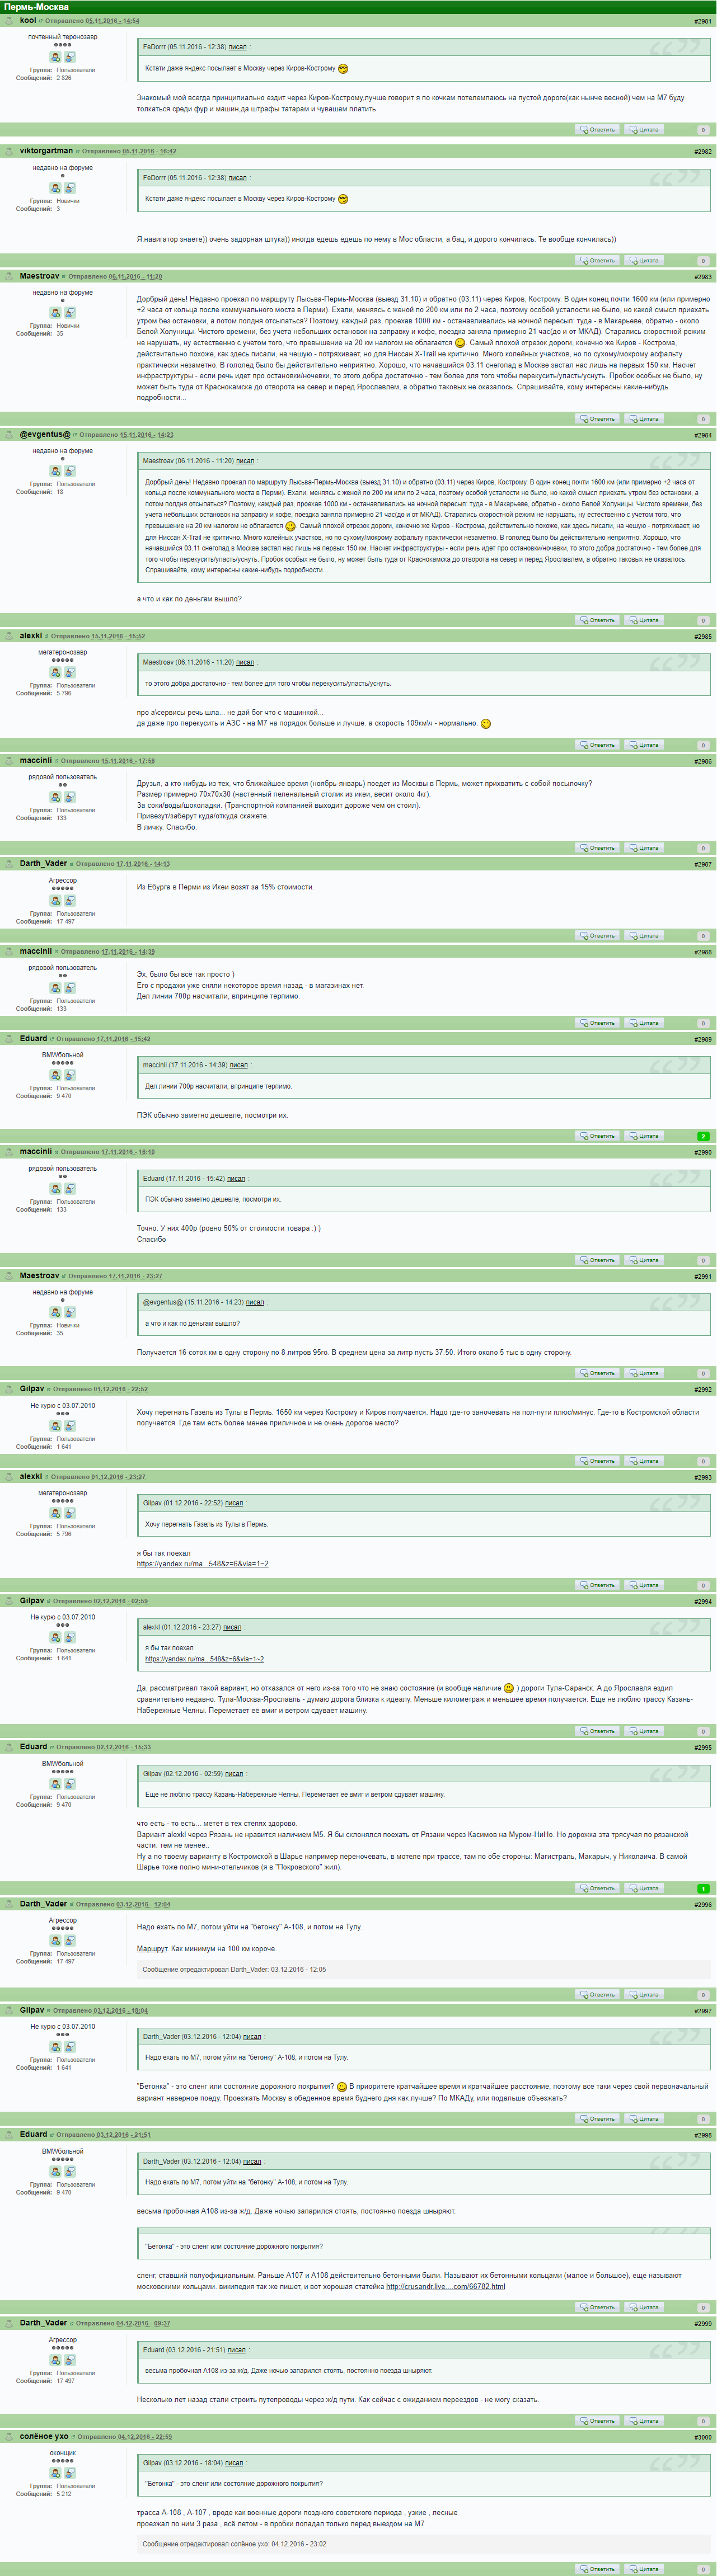This screenshot has width=717, height=2576.
Task: Add-friend icon under maccinli in post #2986
Action: pos(56,797)
